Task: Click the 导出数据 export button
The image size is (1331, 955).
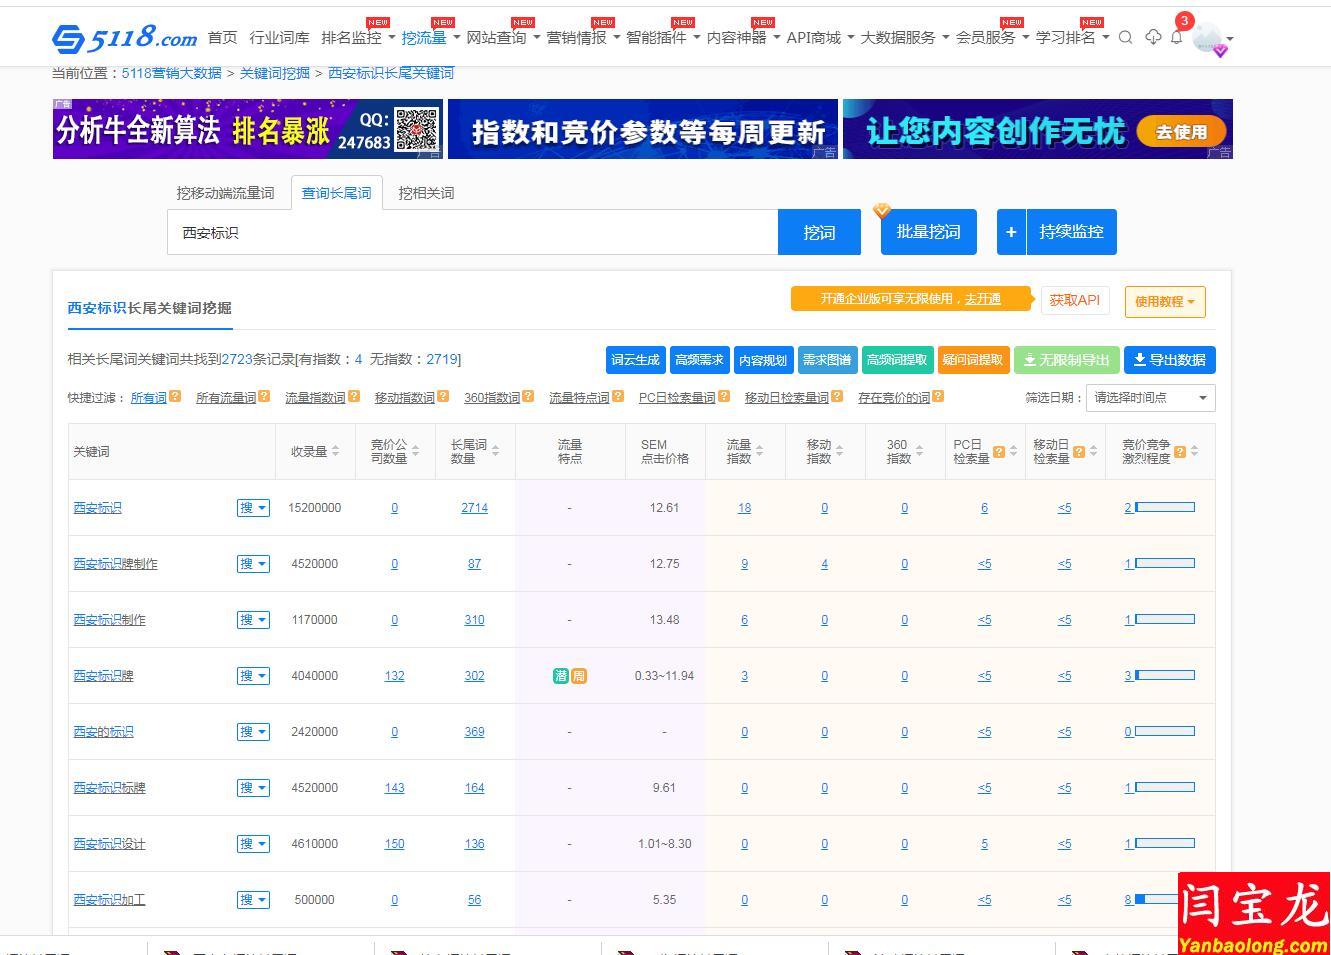Action: tap(1169, 360)
